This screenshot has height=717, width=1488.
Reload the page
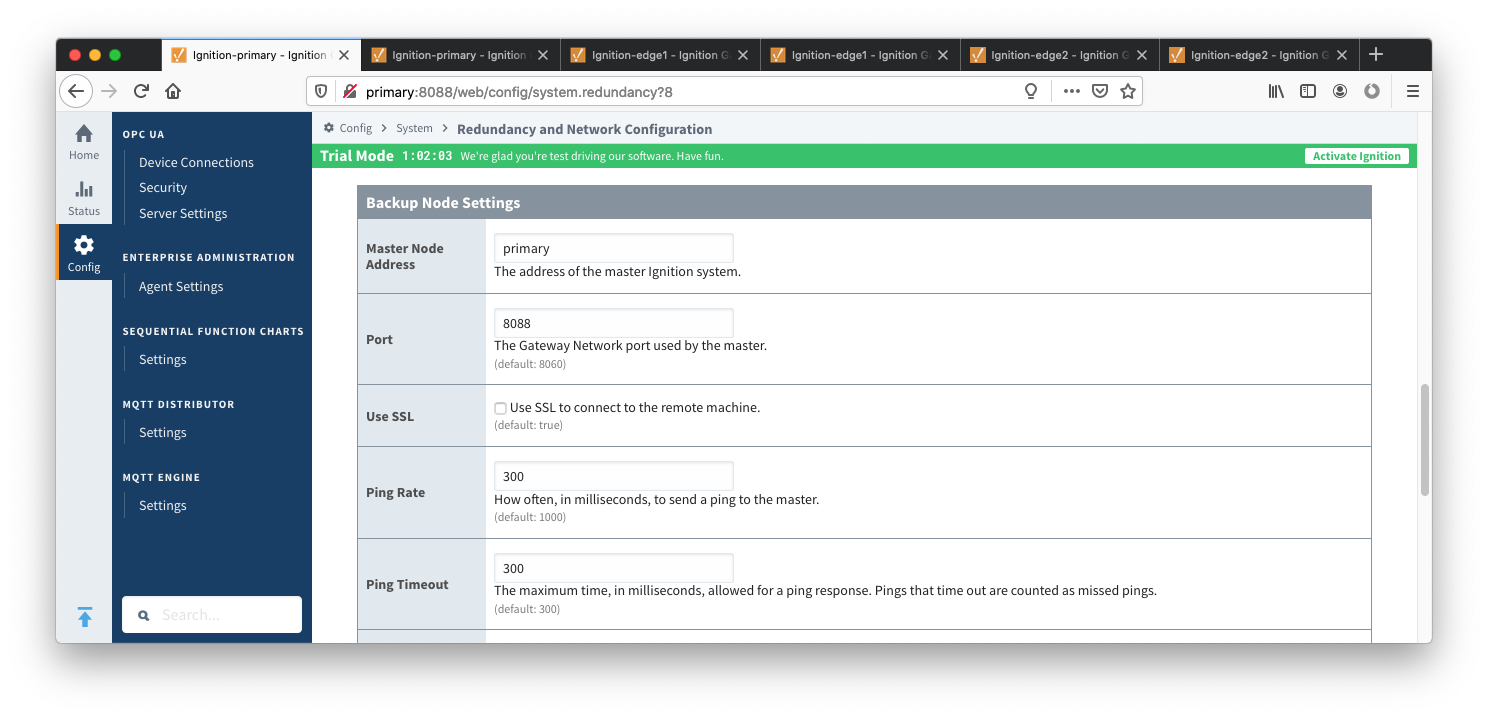pos(141,91)
